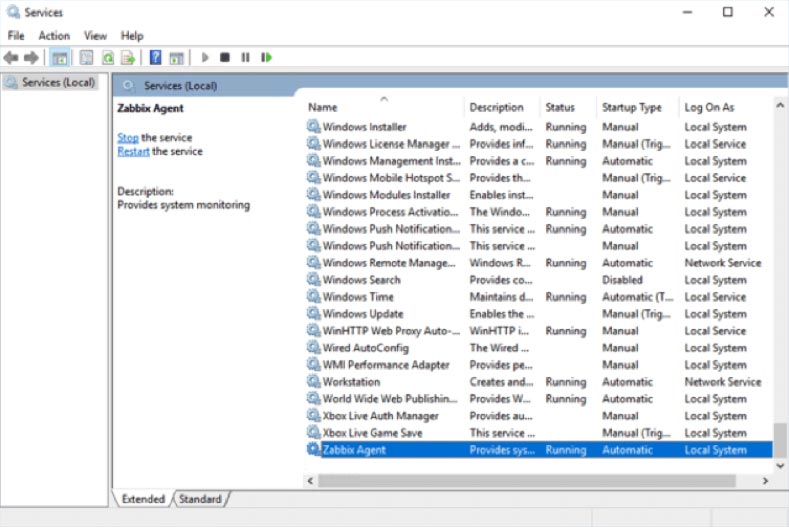The image size is (789, 527).
Task: Click the gear icon of Windows Update
Action: (313, 313)
